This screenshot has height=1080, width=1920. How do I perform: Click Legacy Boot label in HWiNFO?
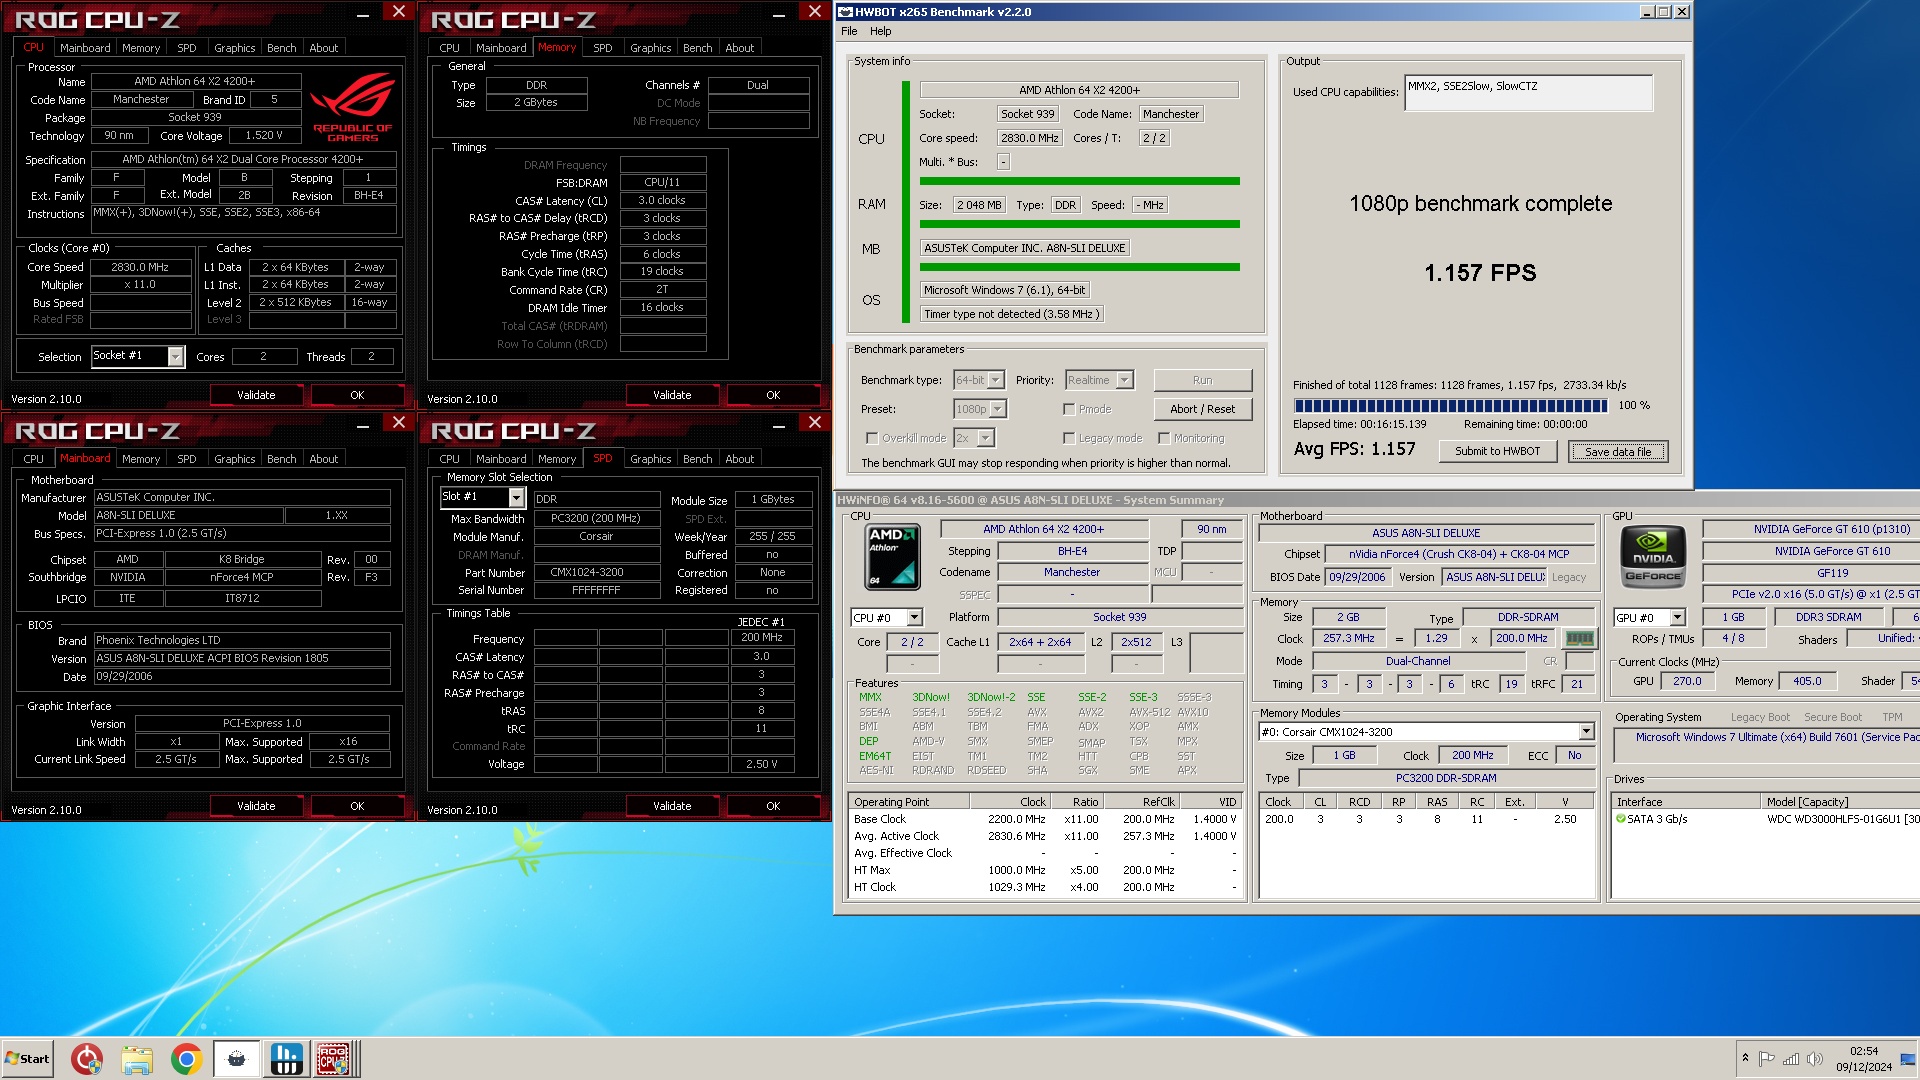click(x=1760, y=717)
